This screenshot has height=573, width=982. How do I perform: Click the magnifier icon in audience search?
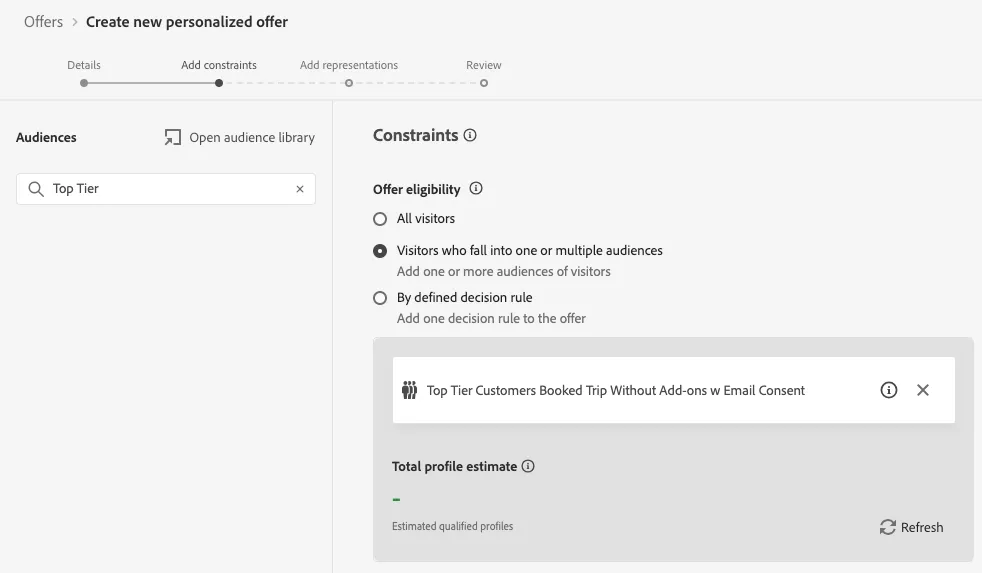[36, 189]
